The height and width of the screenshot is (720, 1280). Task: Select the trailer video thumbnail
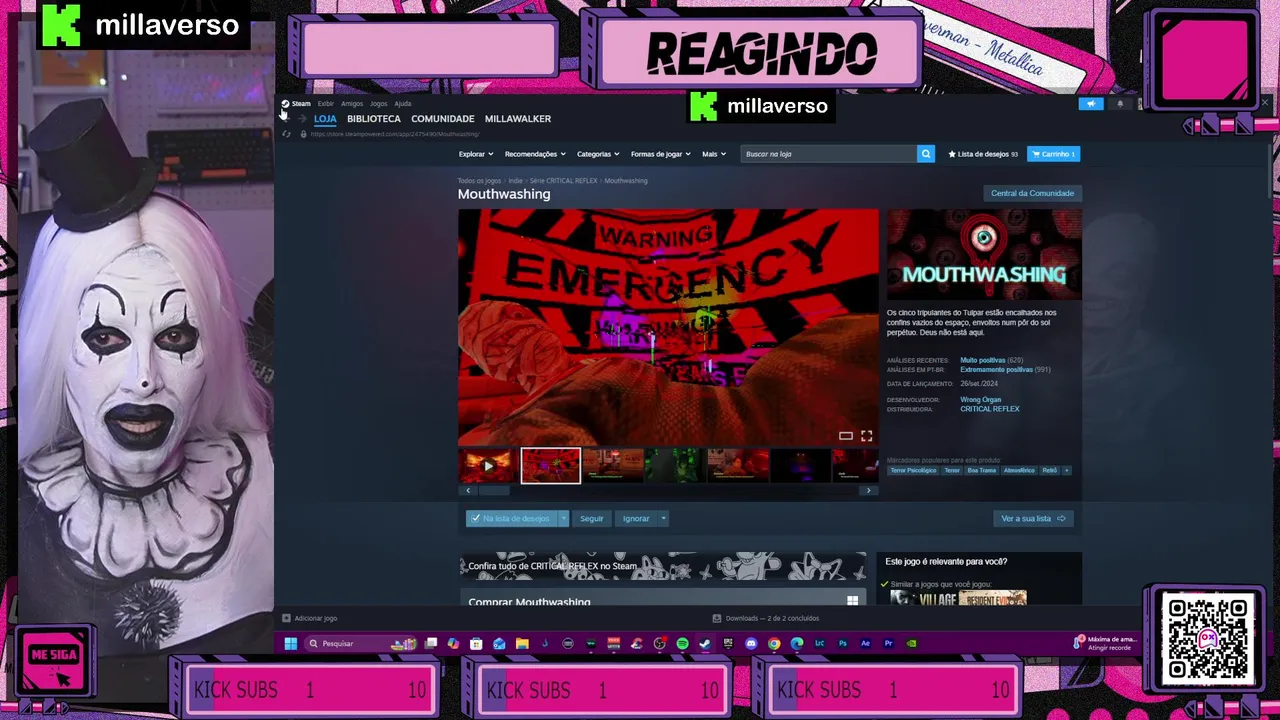click(488, 466)
